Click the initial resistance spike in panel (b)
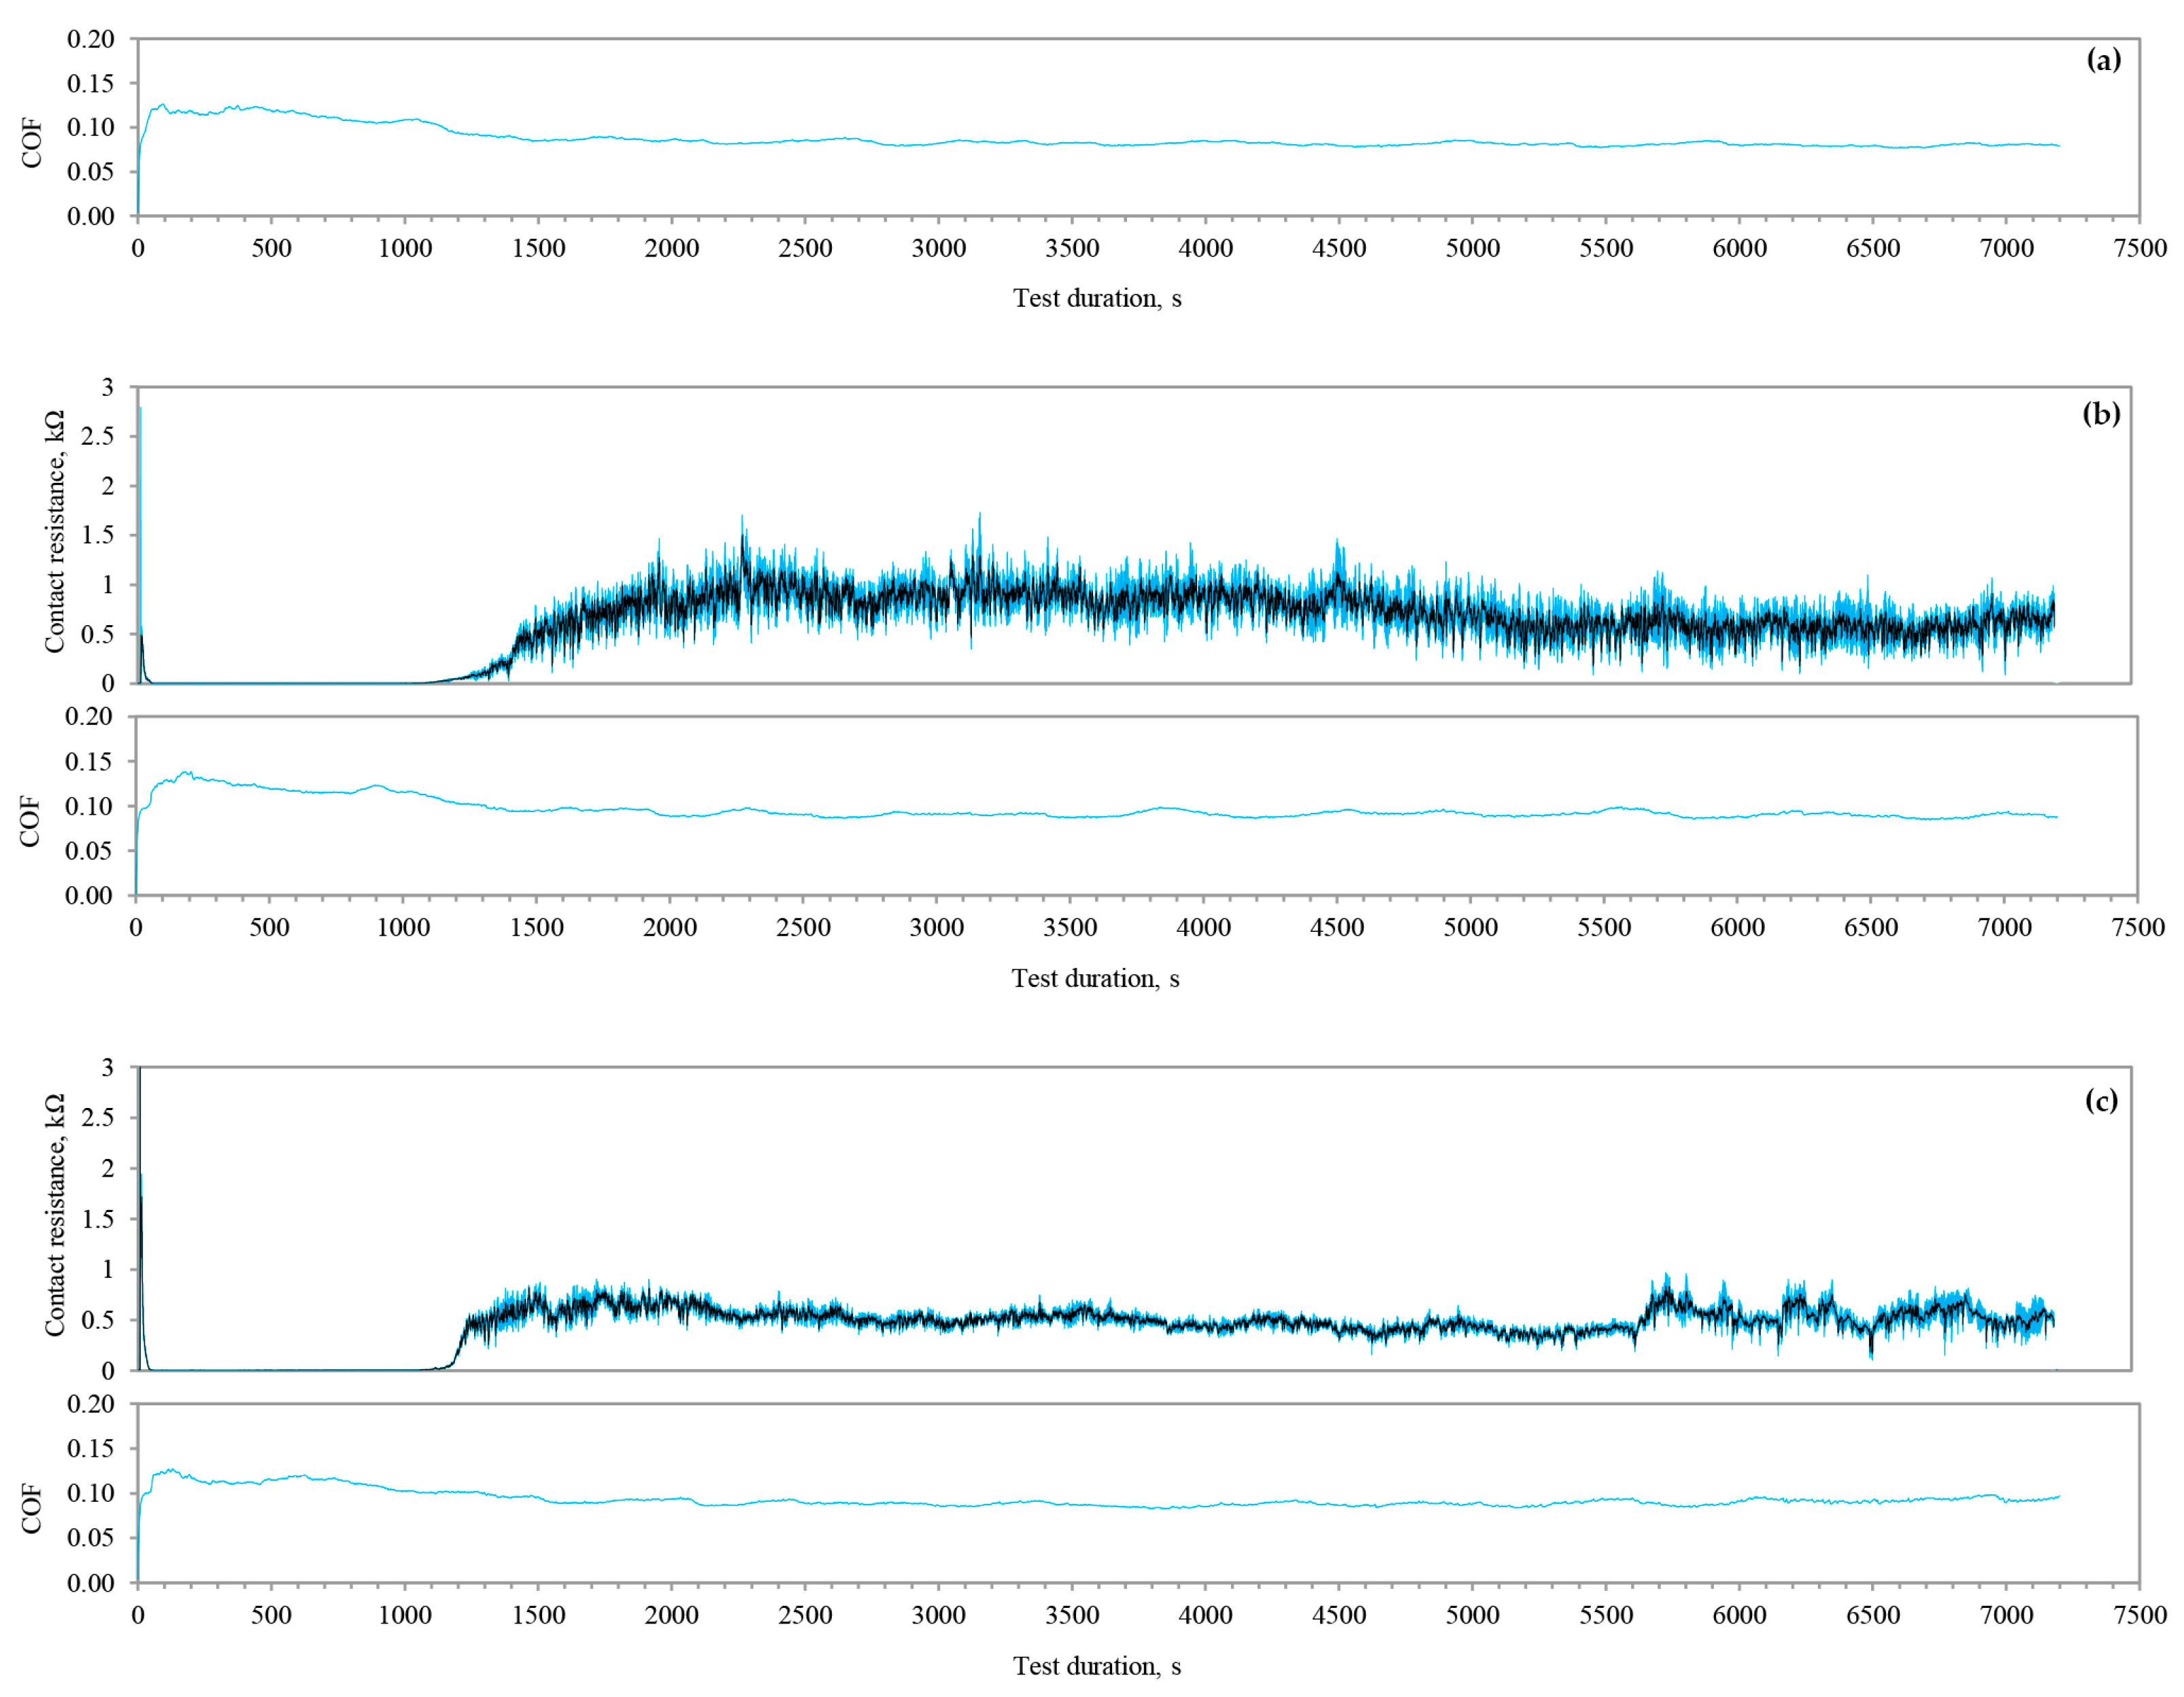 point(140,520)
